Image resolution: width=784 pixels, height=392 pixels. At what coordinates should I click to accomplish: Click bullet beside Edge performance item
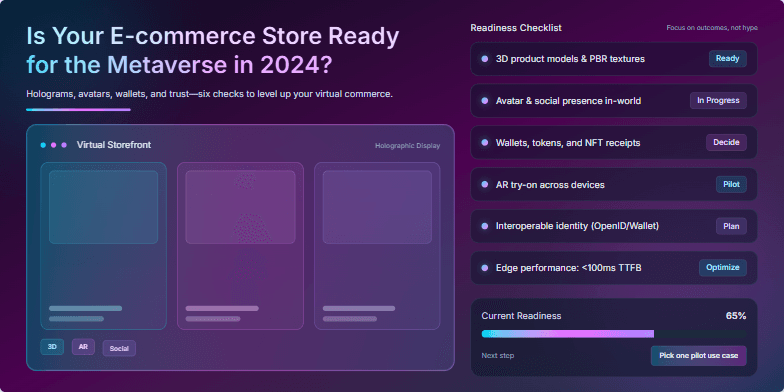[484, 268]
